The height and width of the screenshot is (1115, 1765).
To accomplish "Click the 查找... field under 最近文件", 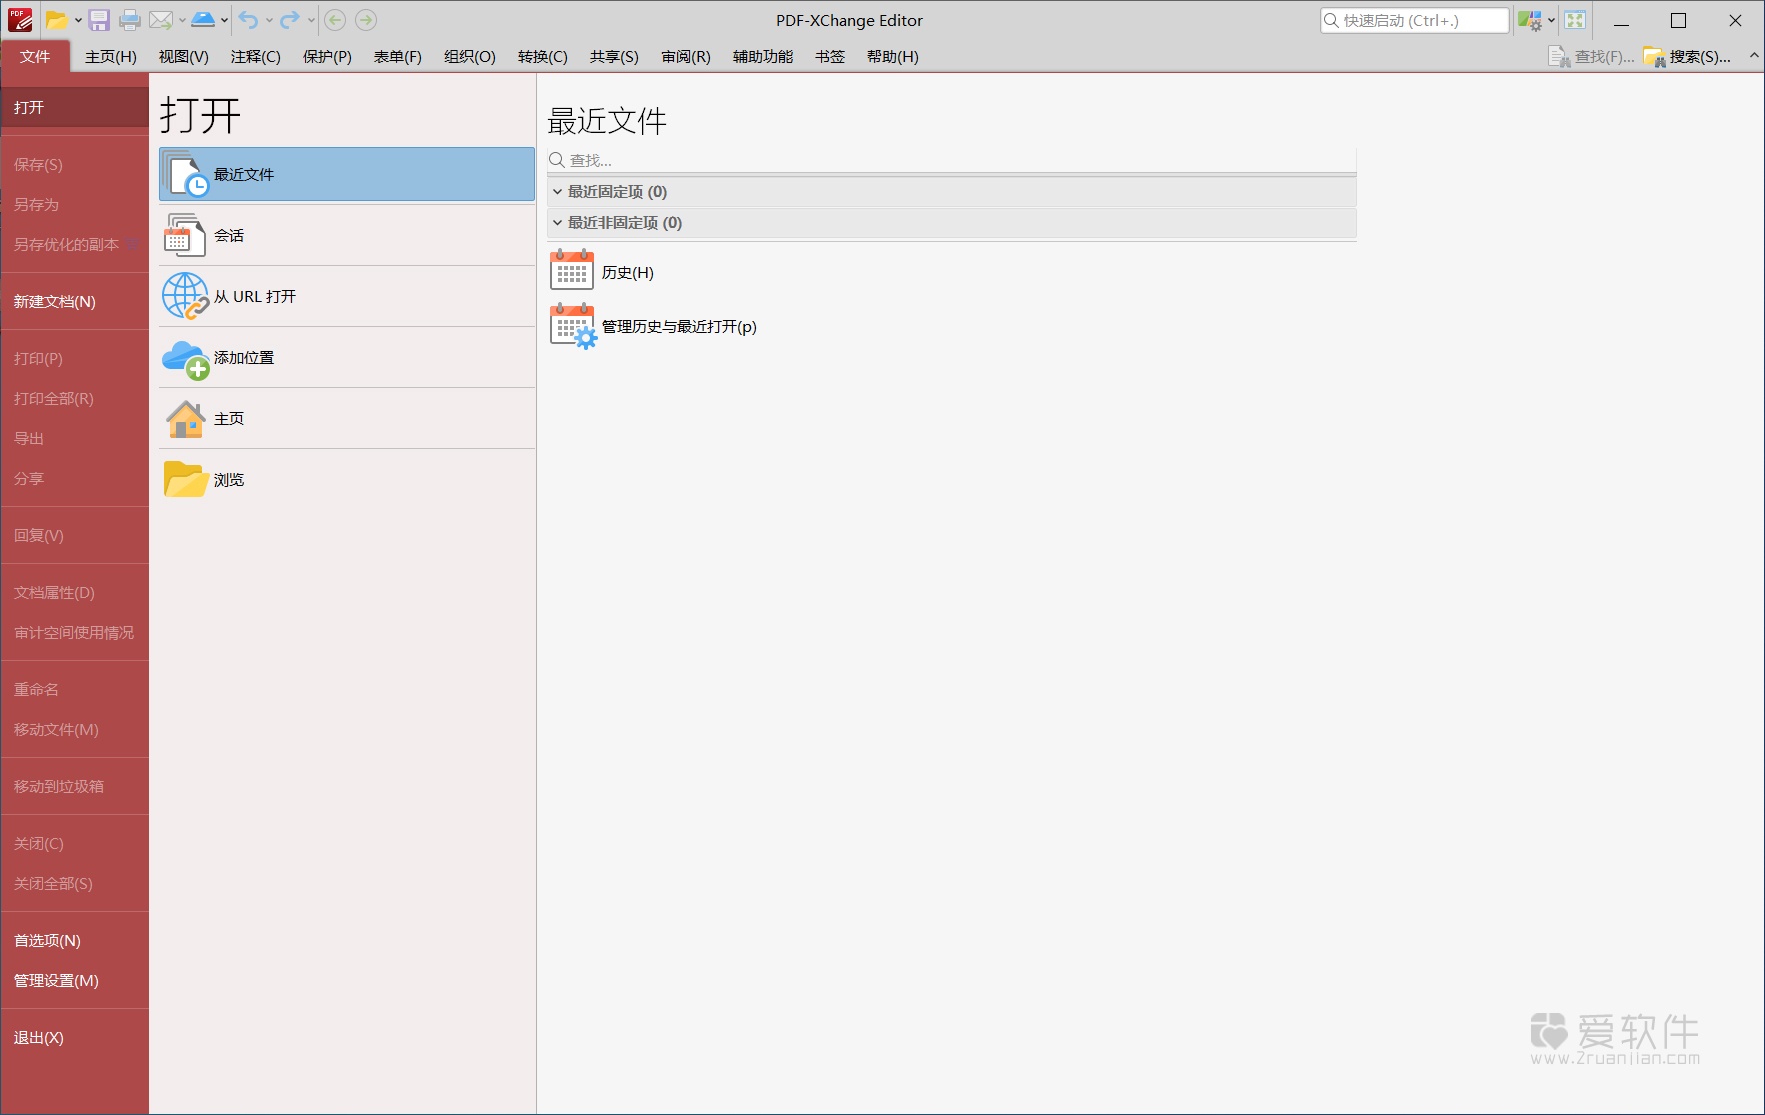I will coord(951,160).
